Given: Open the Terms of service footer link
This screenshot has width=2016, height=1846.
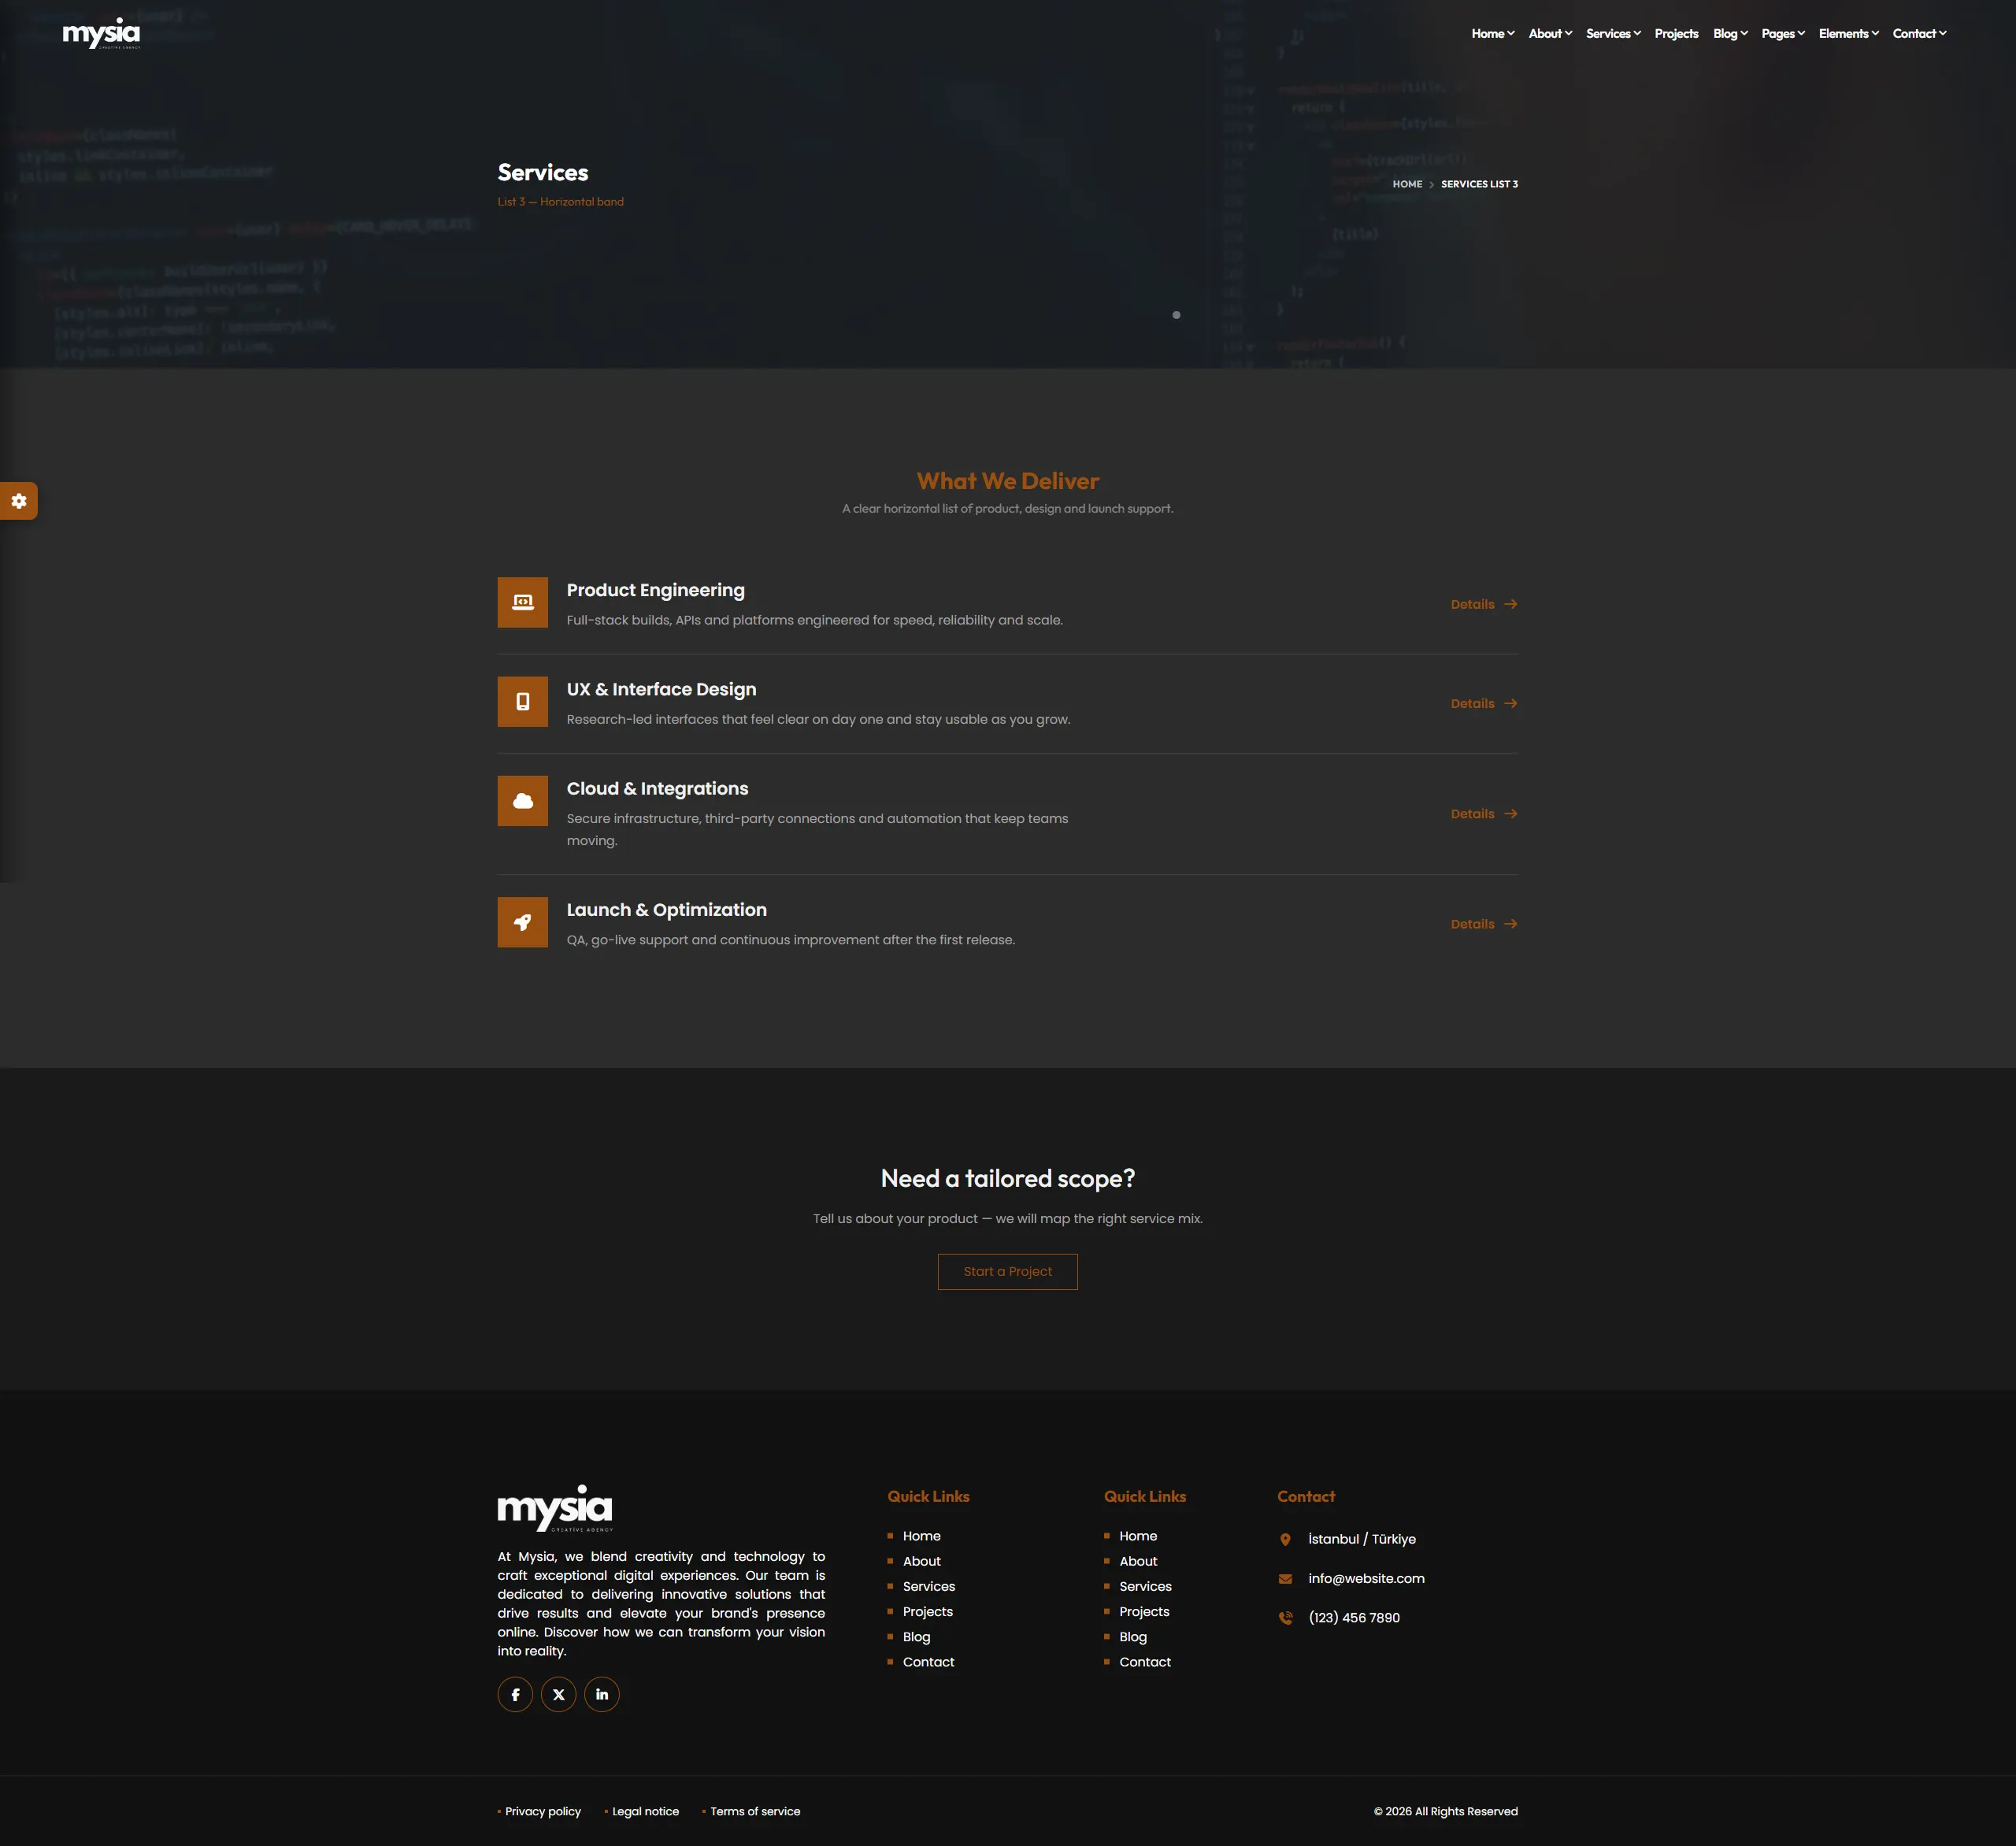Looking at the screenshot, I should 755,1811.
